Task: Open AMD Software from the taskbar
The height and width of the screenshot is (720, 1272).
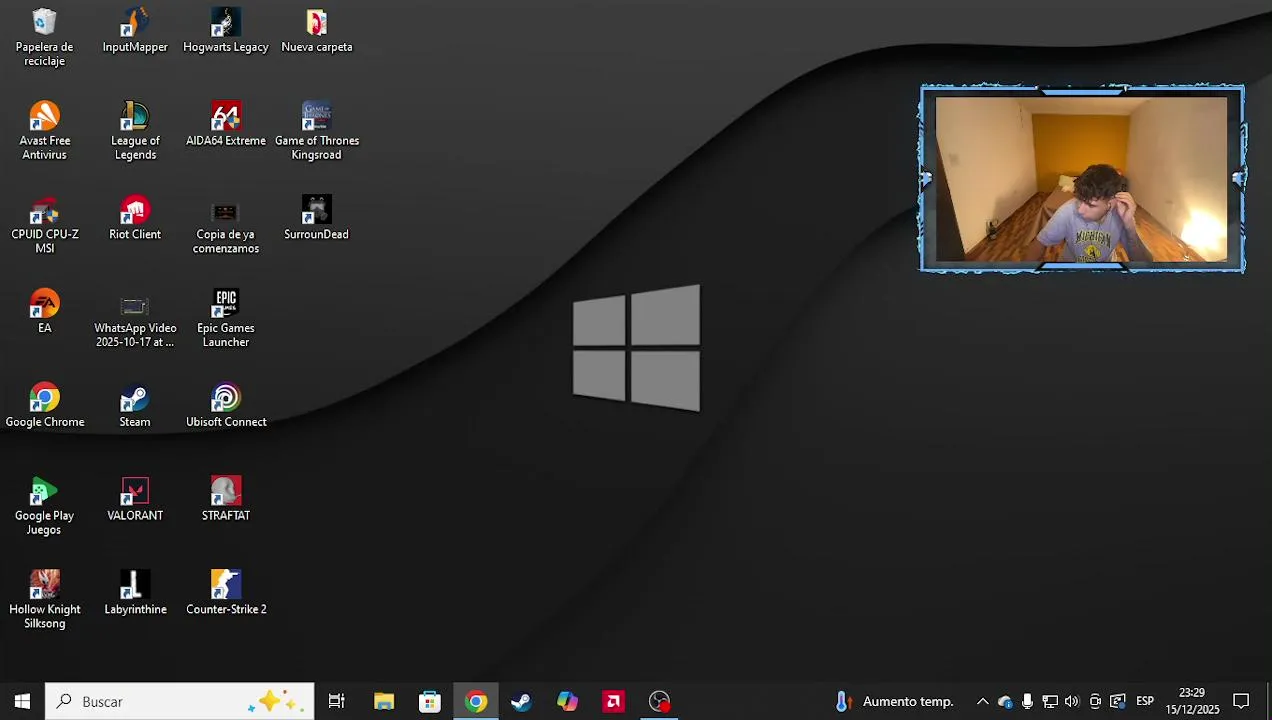Action: pyautogui.click(x=613, y=701)
